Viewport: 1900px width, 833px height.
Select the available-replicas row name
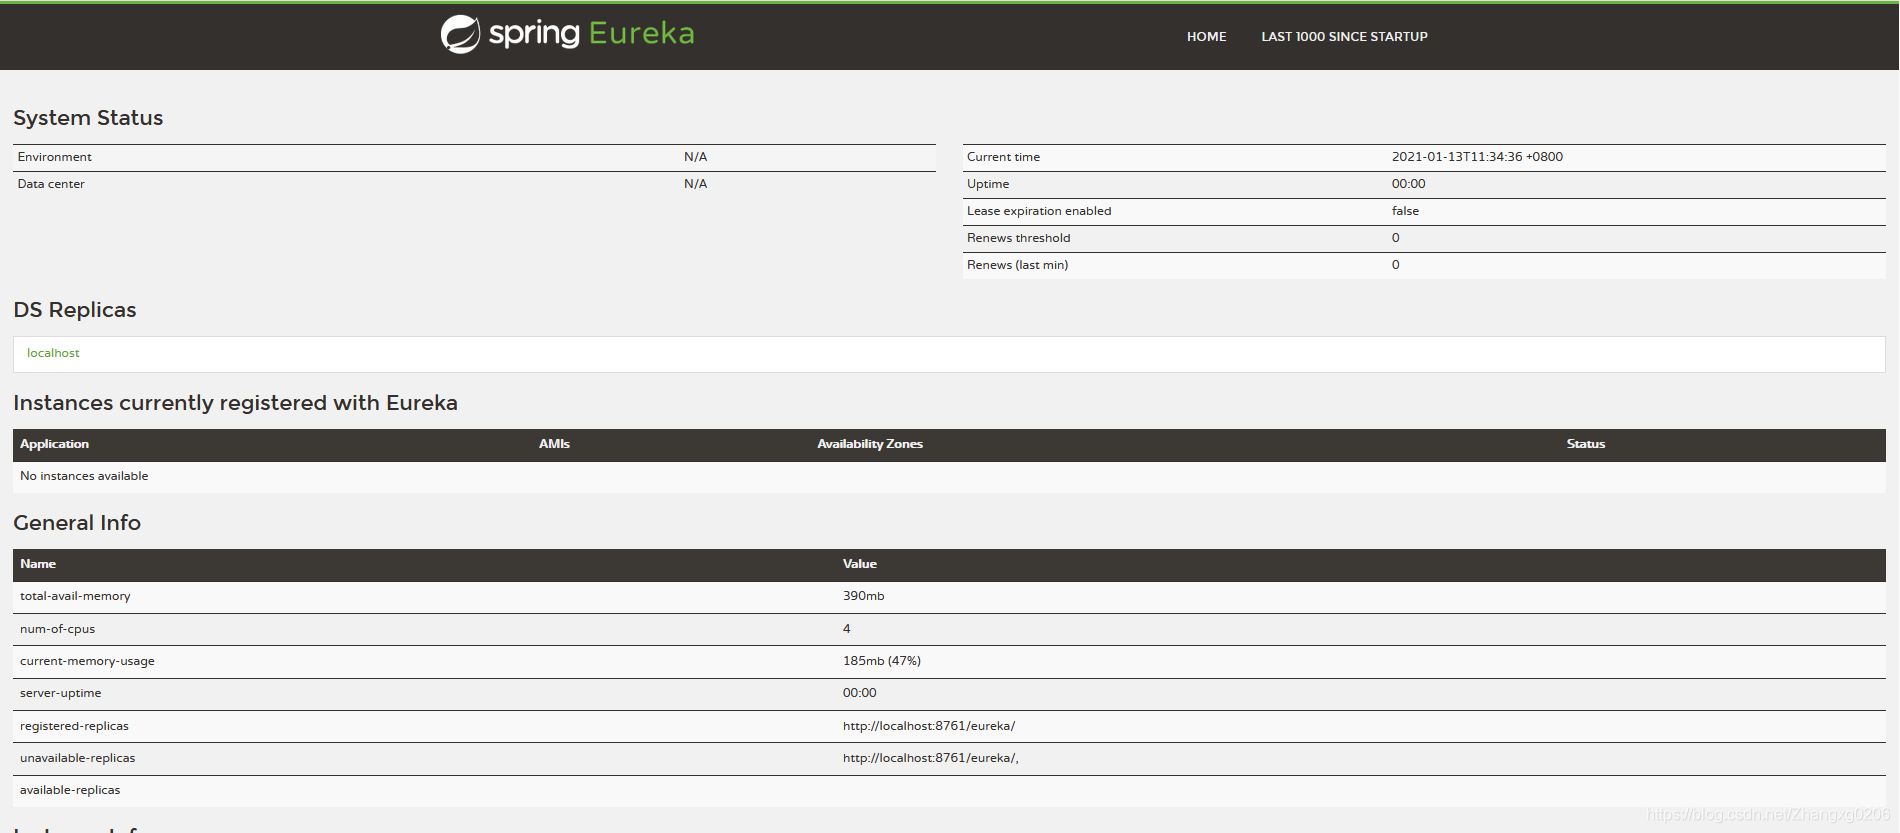tap(70, 790)
